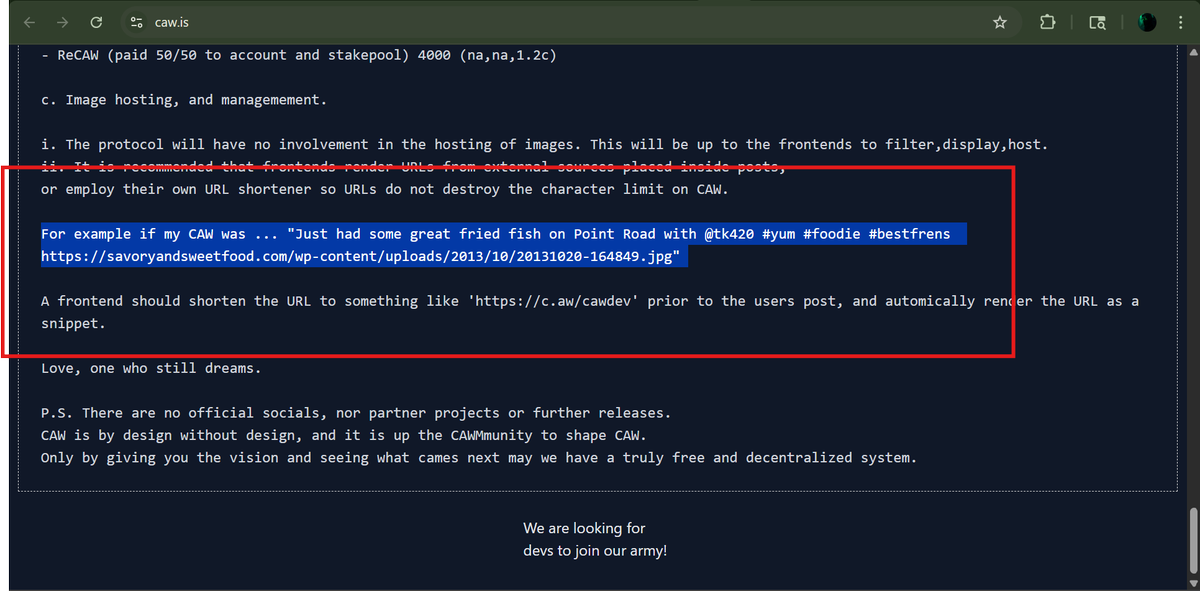View site information icon beside caw.is
The height and width of the screenshot is (591, 1200).
click(x=137, y=22)
